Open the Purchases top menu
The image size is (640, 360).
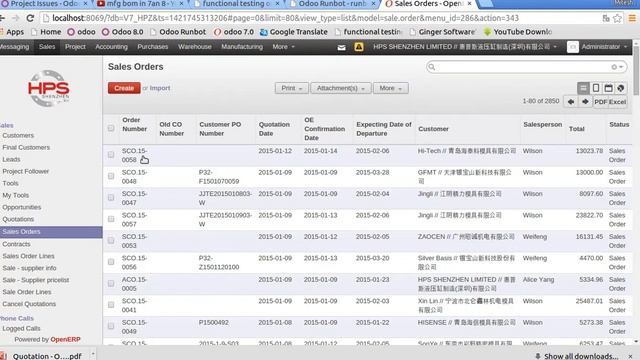tap(153, 47)
